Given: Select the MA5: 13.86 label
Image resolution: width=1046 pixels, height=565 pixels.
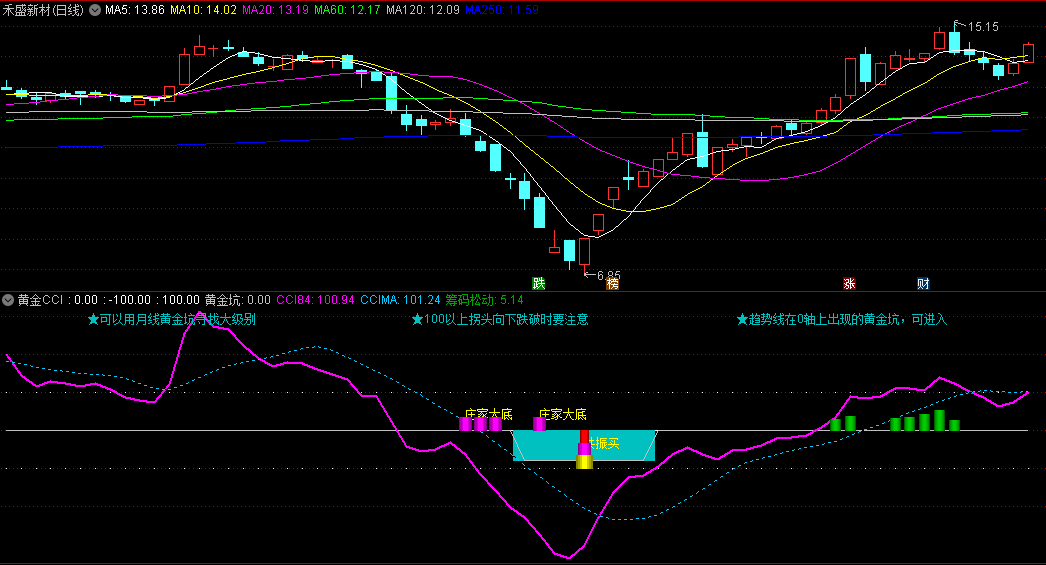Looking at the screenshot, I should coord(135,10).
